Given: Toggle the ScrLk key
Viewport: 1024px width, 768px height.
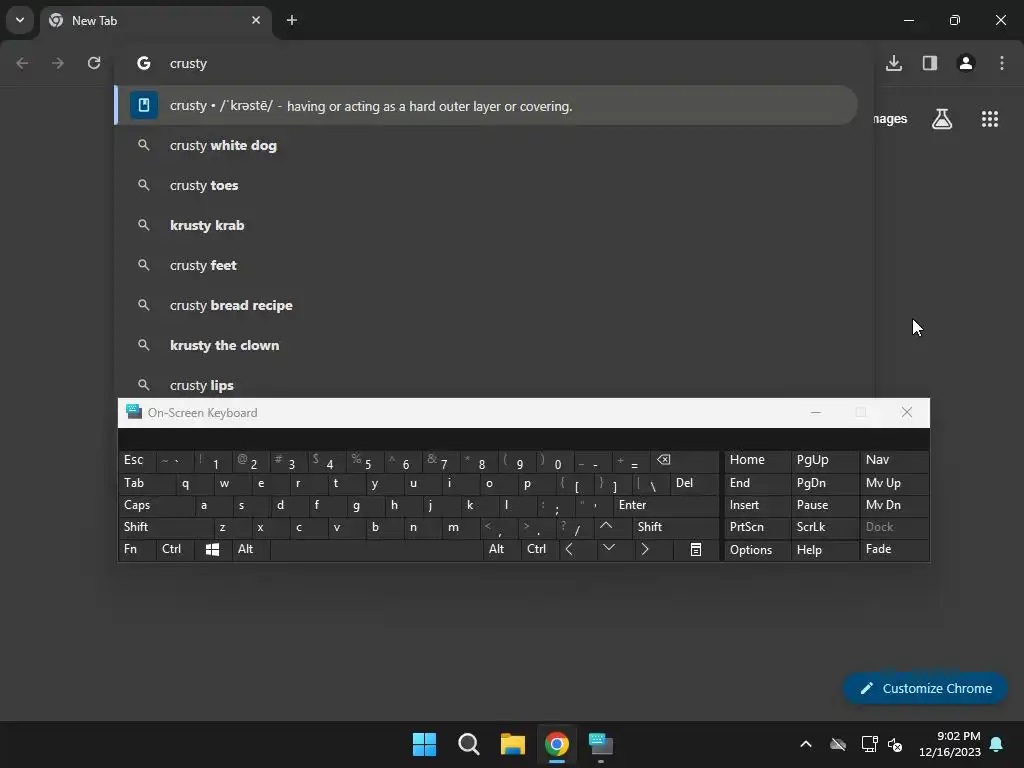Looking at the screenshot, I should pyautogui.click(x=825, y=527).
